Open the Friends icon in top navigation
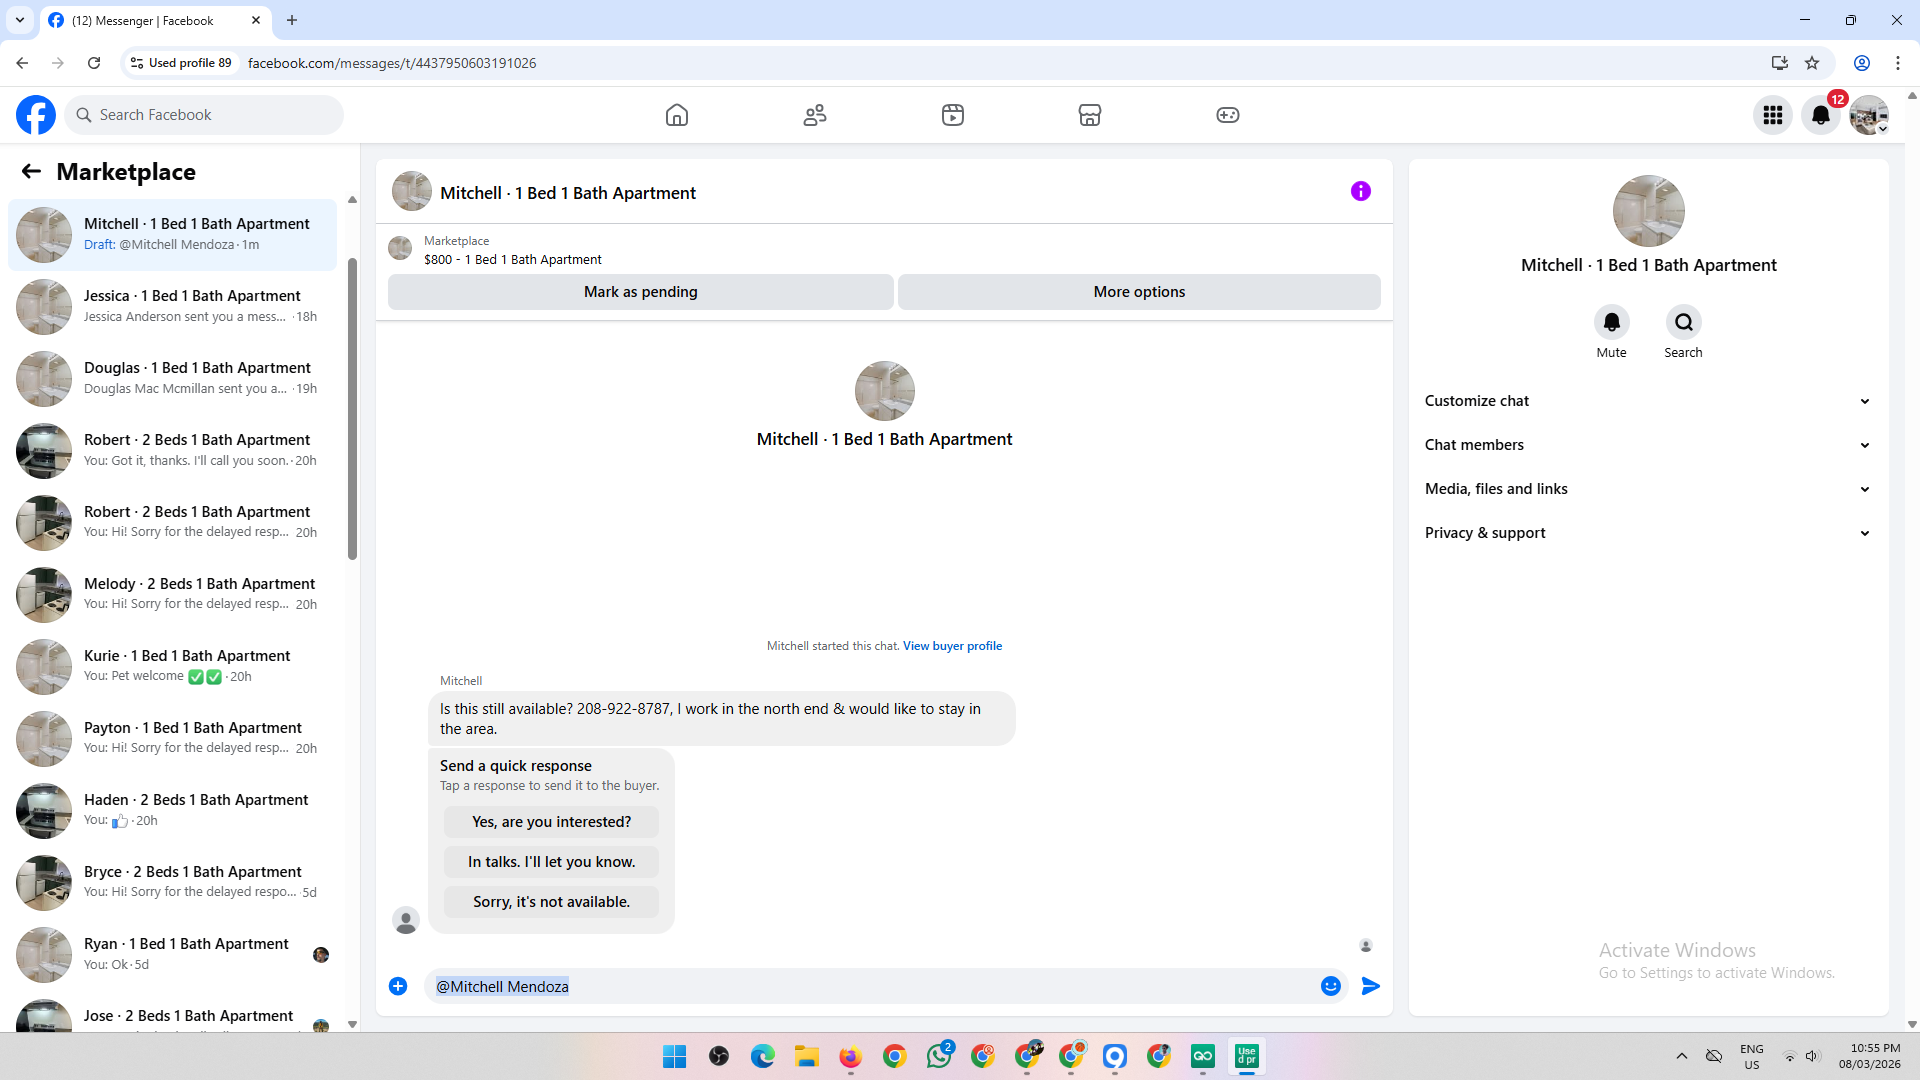The height and width of the screenshot is (1080, 1920). [815, 115]
